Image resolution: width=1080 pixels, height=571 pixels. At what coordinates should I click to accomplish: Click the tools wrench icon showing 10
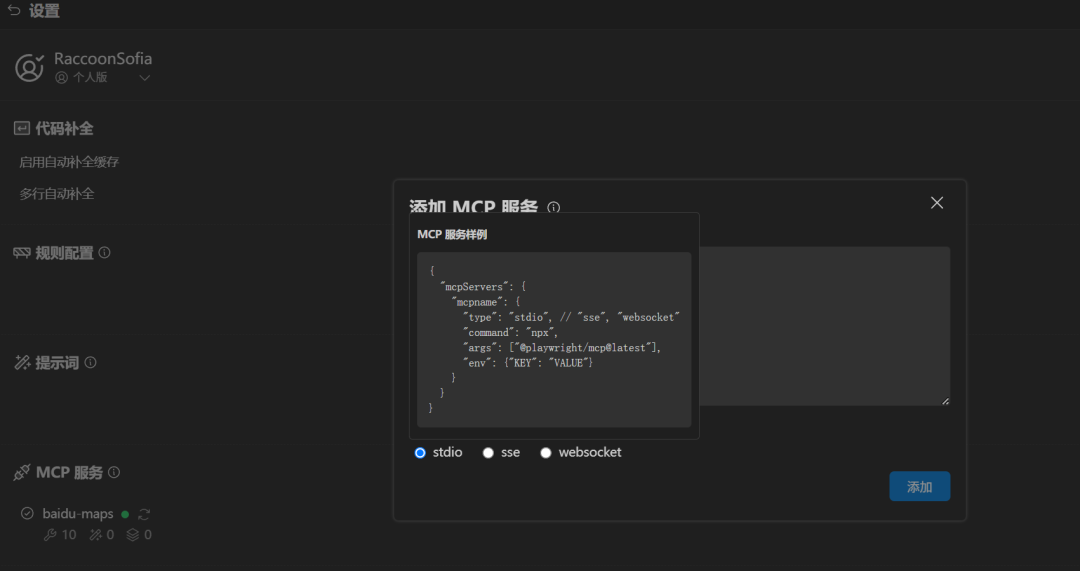pyautogui.click(x=50, y=534)
